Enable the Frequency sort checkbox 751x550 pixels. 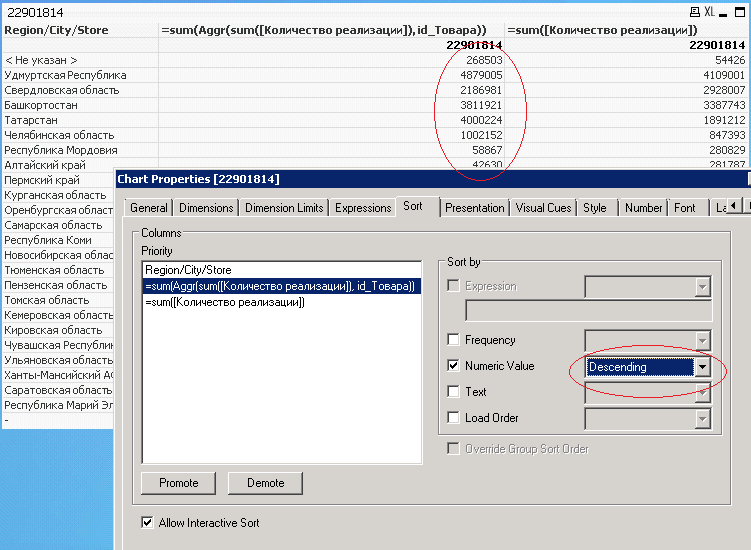pos(454,340)
